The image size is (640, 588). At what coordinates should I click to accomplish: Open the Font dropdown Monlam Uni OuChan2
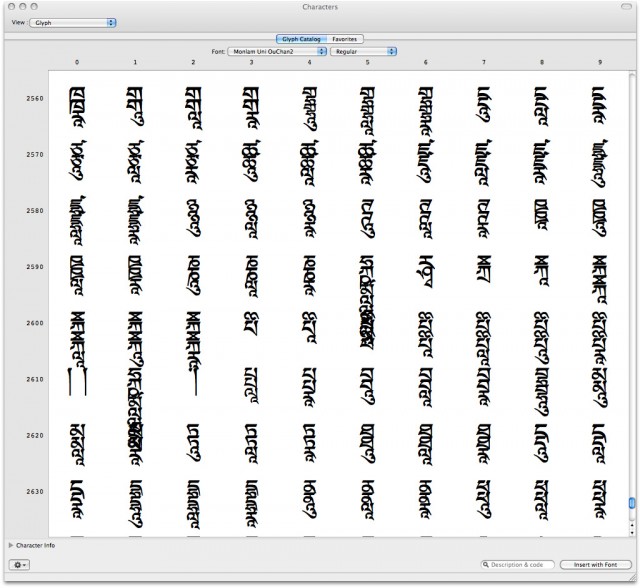click(x=275, y=49)
